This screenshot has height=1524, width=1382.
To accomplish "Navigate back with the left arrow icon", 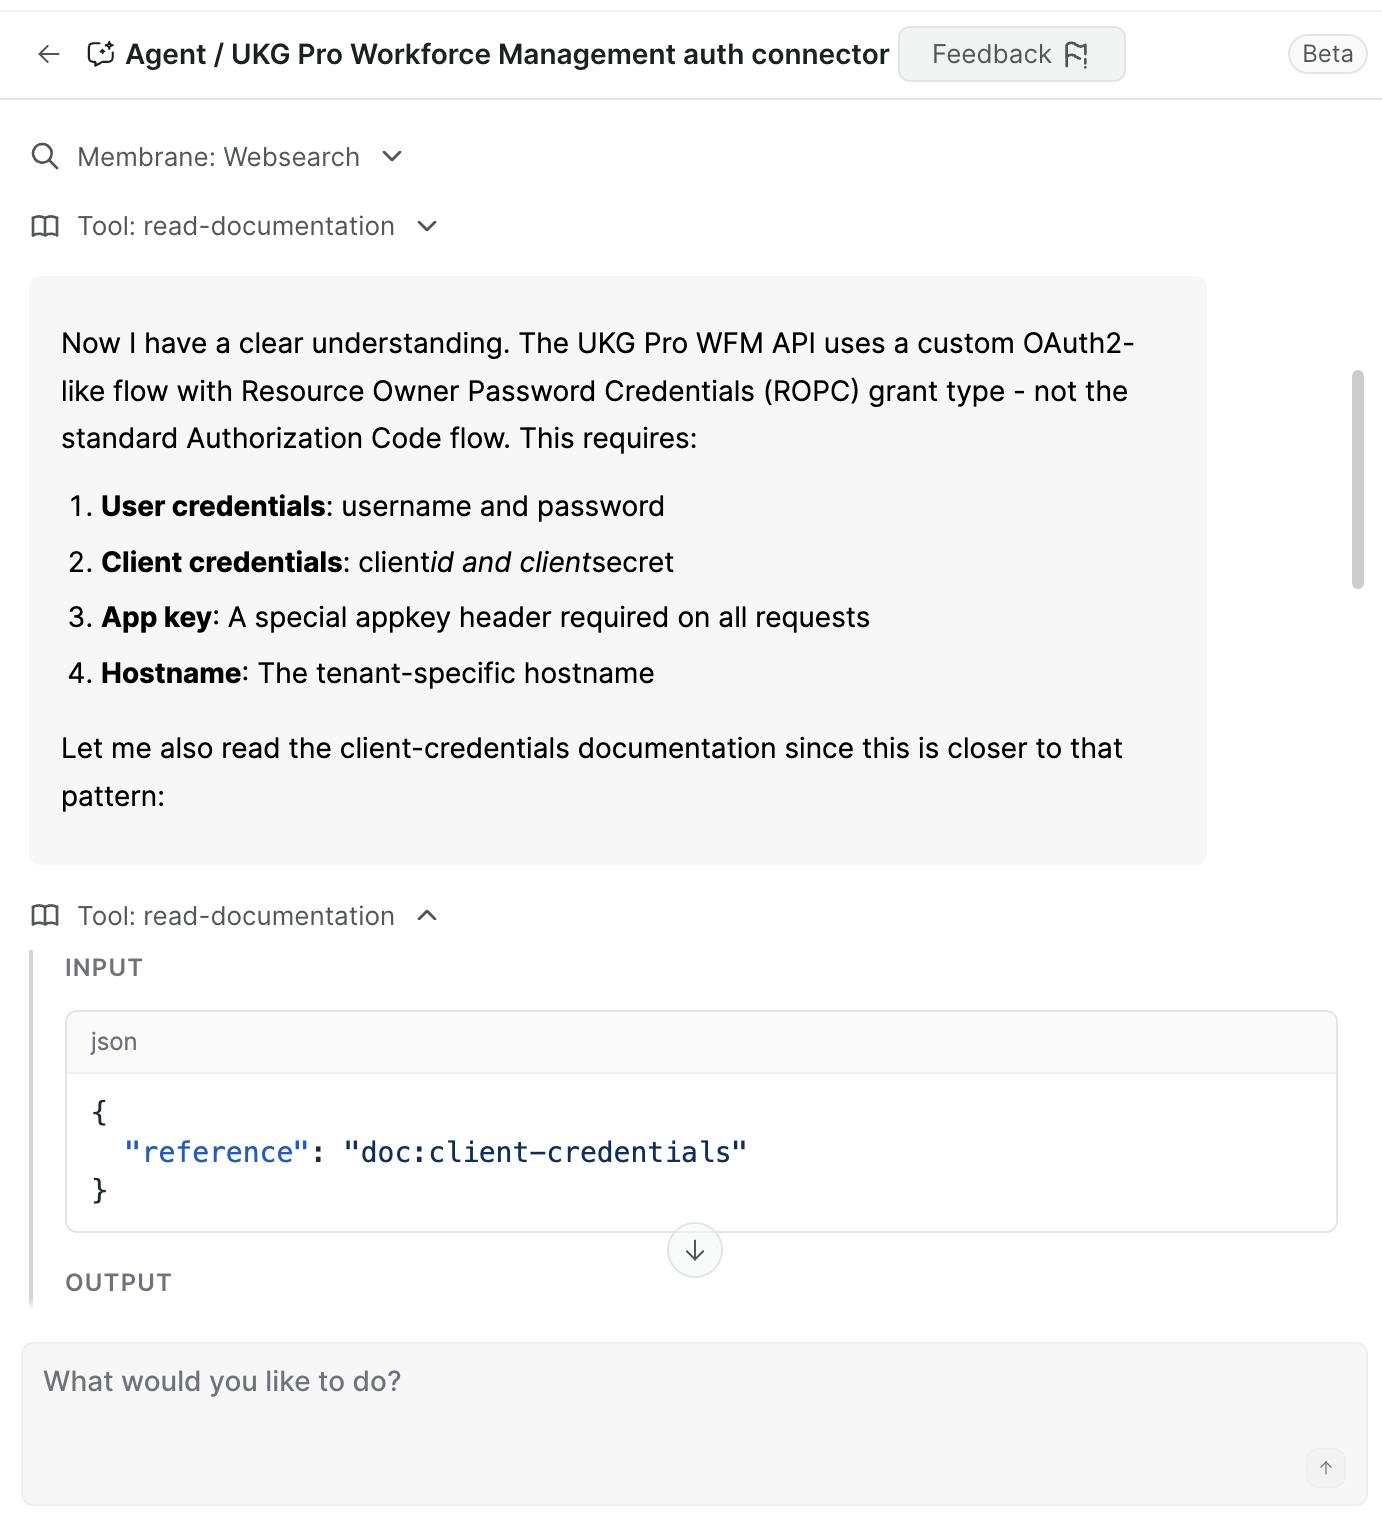I will [x=48, y=55].
